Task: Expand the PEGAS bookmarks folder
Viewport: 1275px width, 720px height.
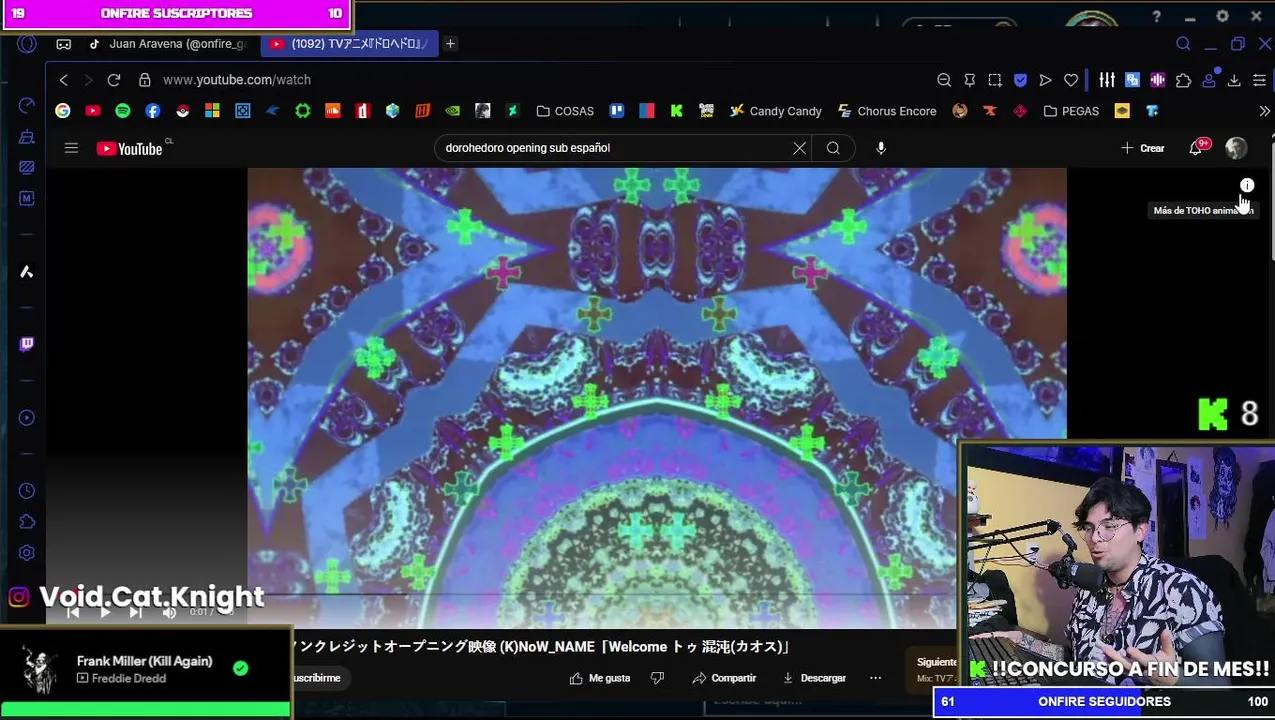Action: pyautogui.click(x=1071, y=111)
